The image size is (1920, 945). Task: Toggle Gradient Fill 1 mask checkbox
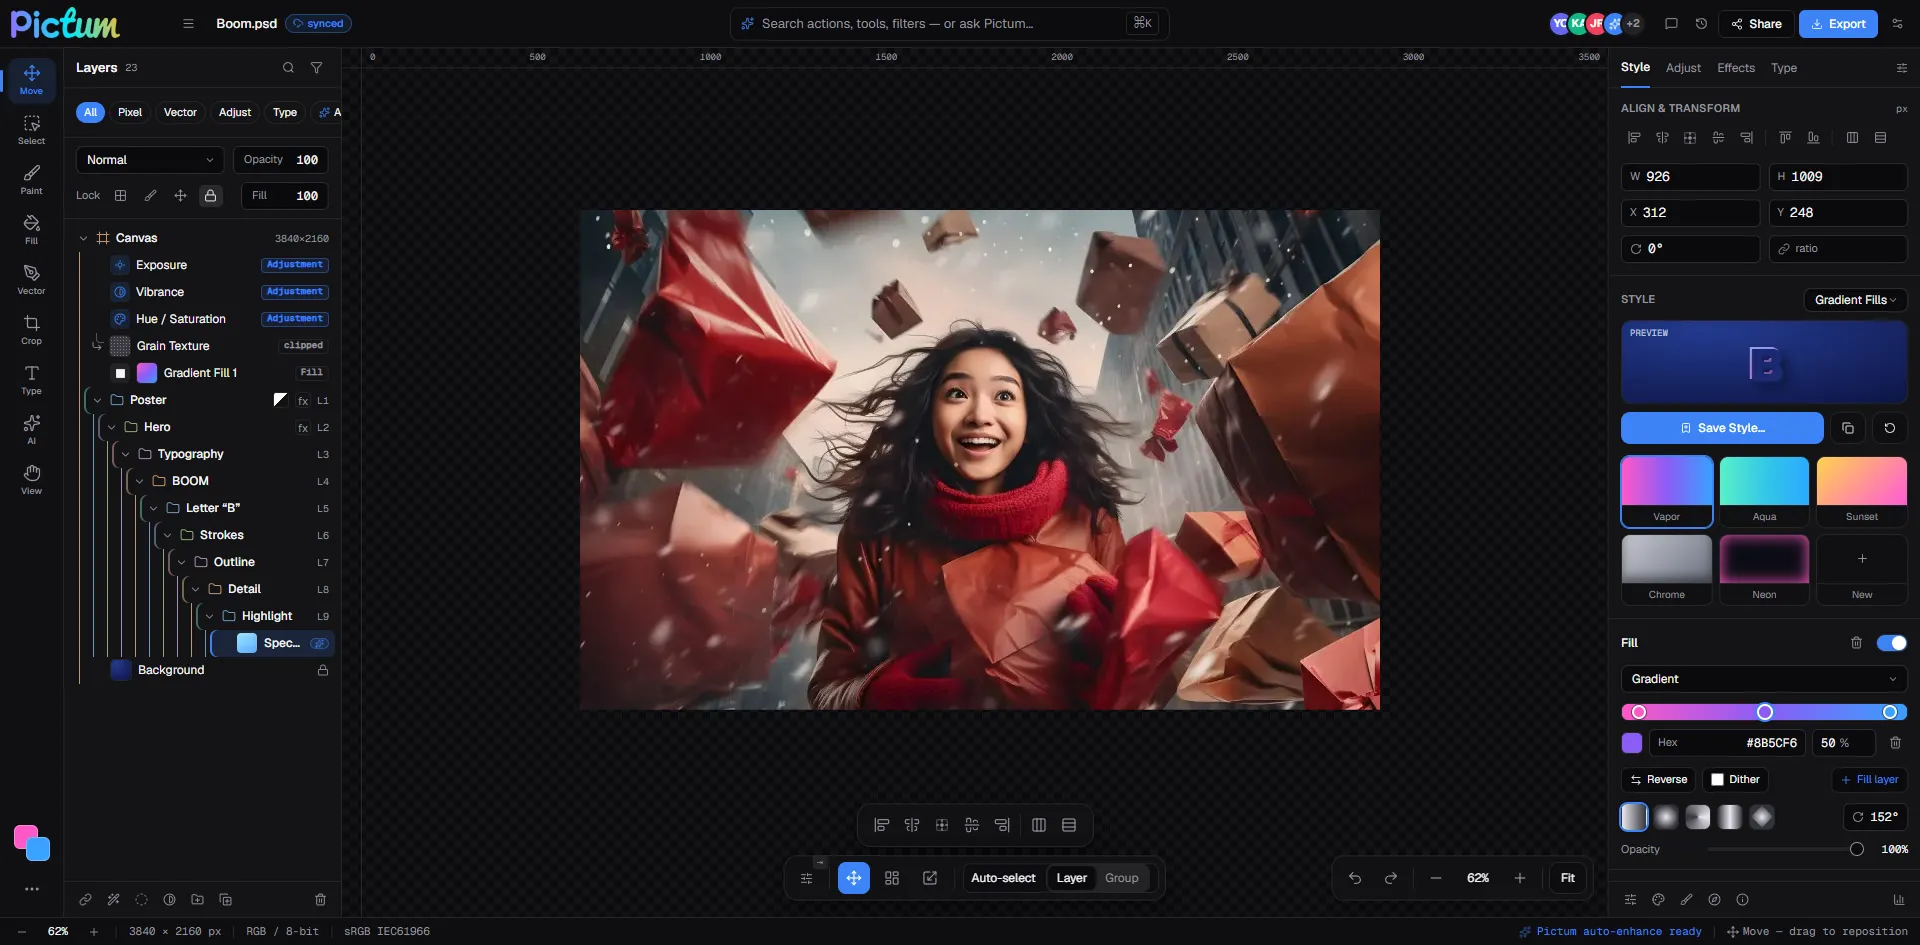[120, 373]
